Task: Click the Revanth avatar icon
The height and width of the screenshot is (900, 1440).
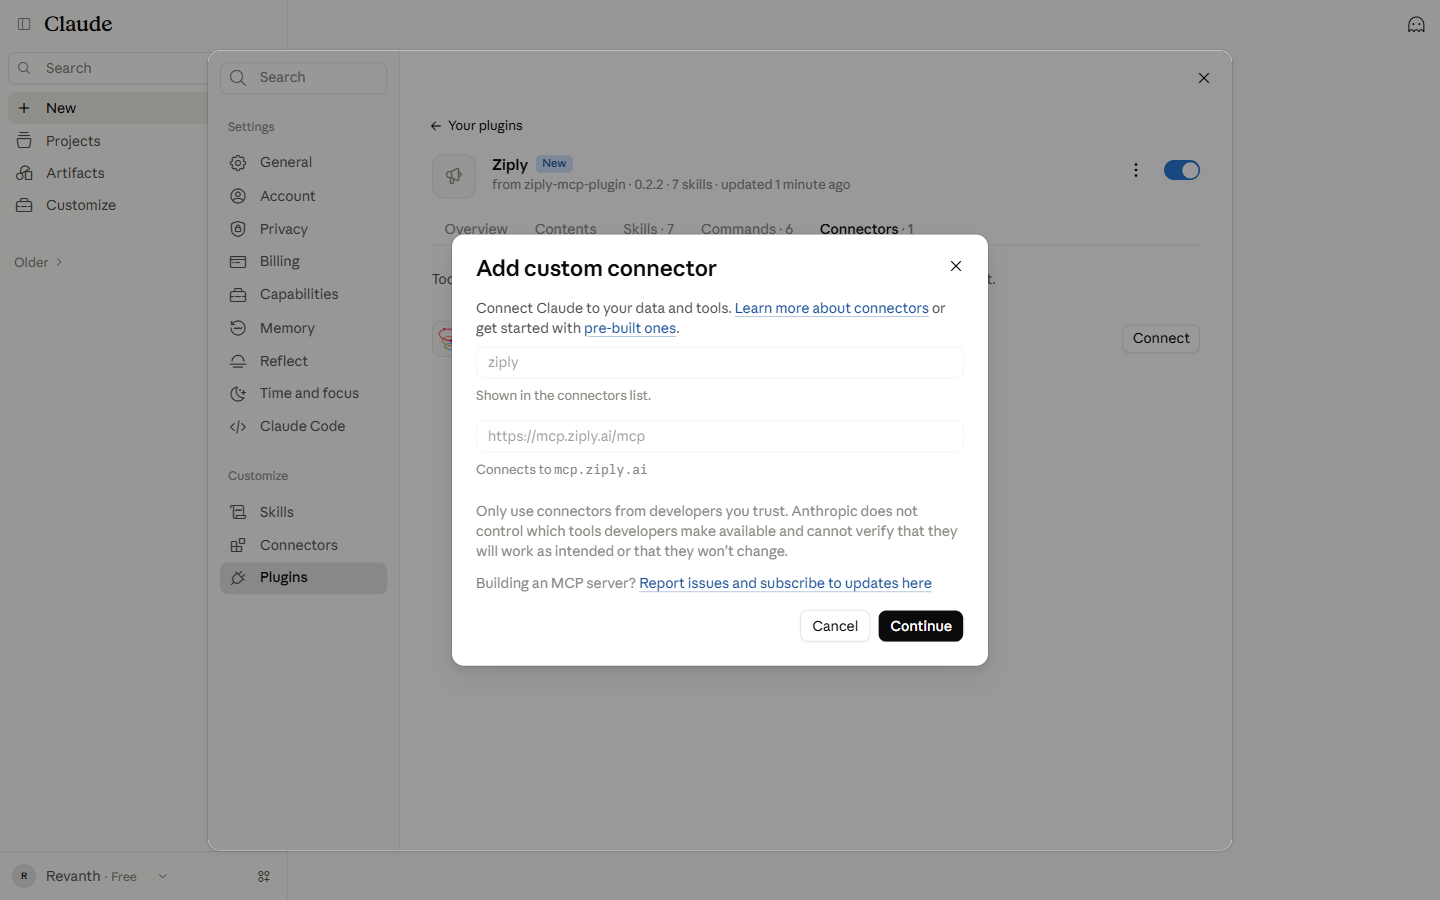Action: click(x=24, y=876)
